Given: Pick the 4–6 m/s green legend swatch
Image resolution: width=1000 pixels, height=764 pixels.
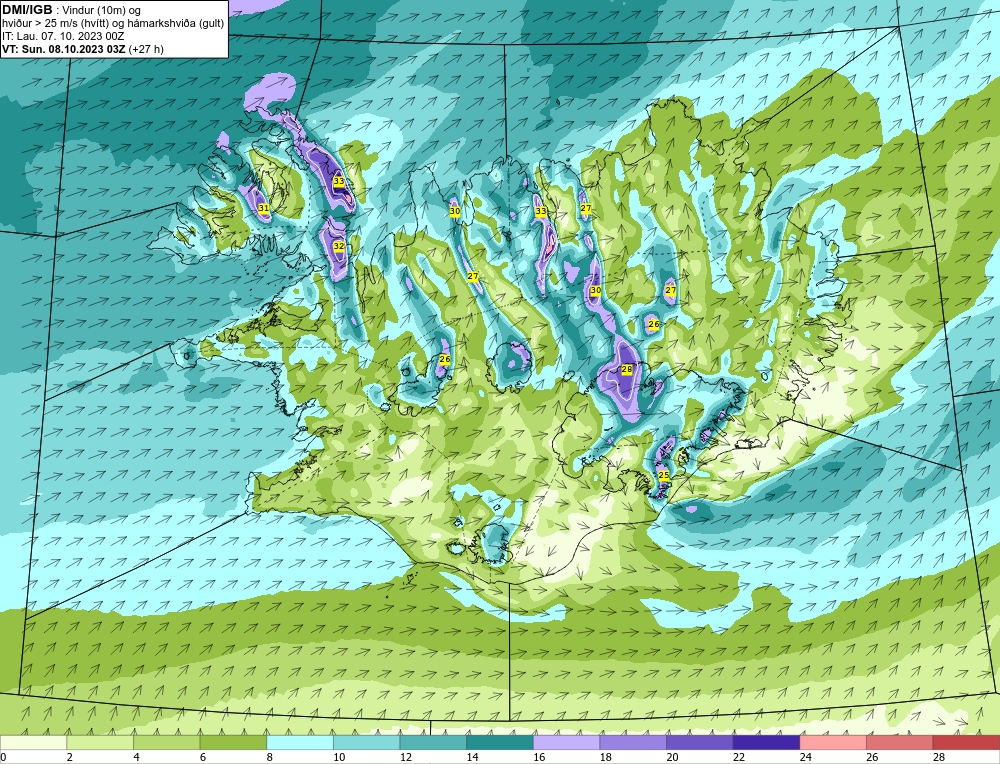Looking at the screenshot, I should [166, 742].
